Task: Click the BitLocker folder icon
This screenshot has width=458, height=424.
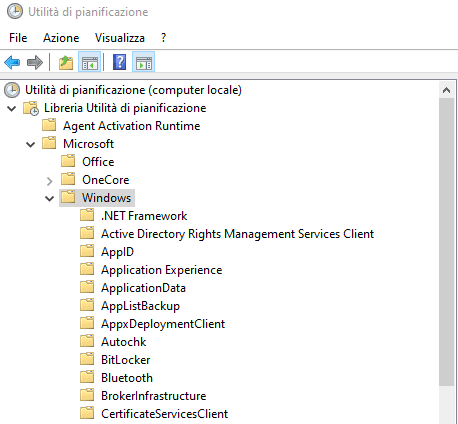Action: (87, 359)
